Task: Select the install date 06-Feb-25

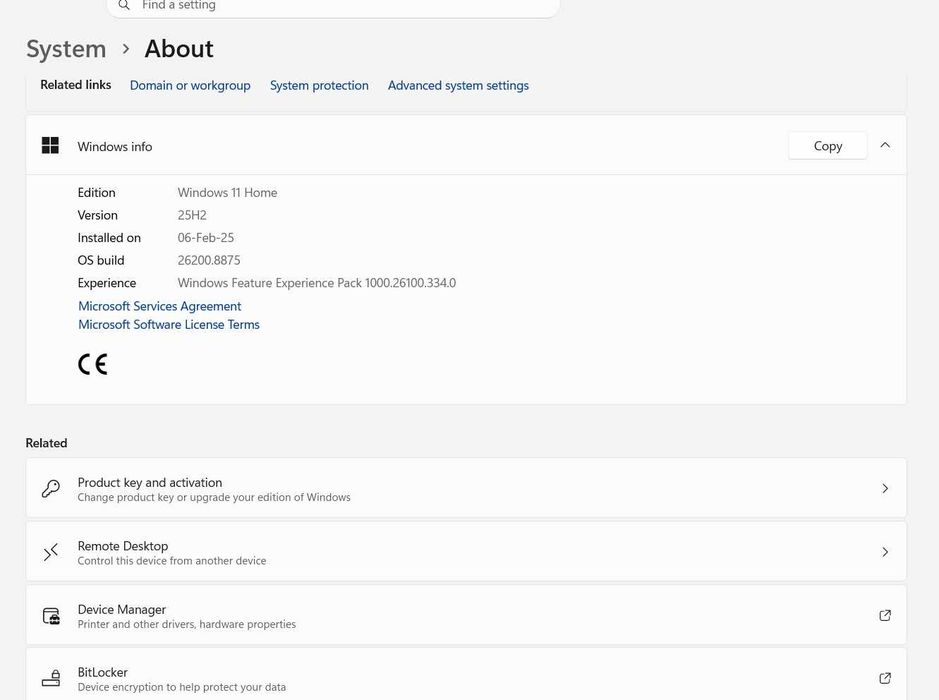Action: 205,238
